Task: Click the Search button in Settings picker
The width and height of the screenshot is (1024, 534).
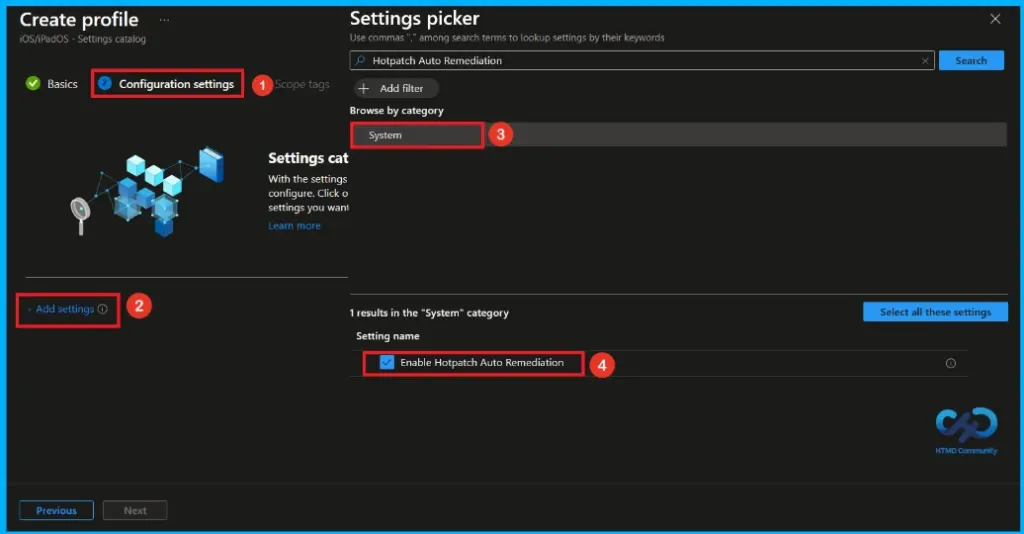Action: pos(970,60)
